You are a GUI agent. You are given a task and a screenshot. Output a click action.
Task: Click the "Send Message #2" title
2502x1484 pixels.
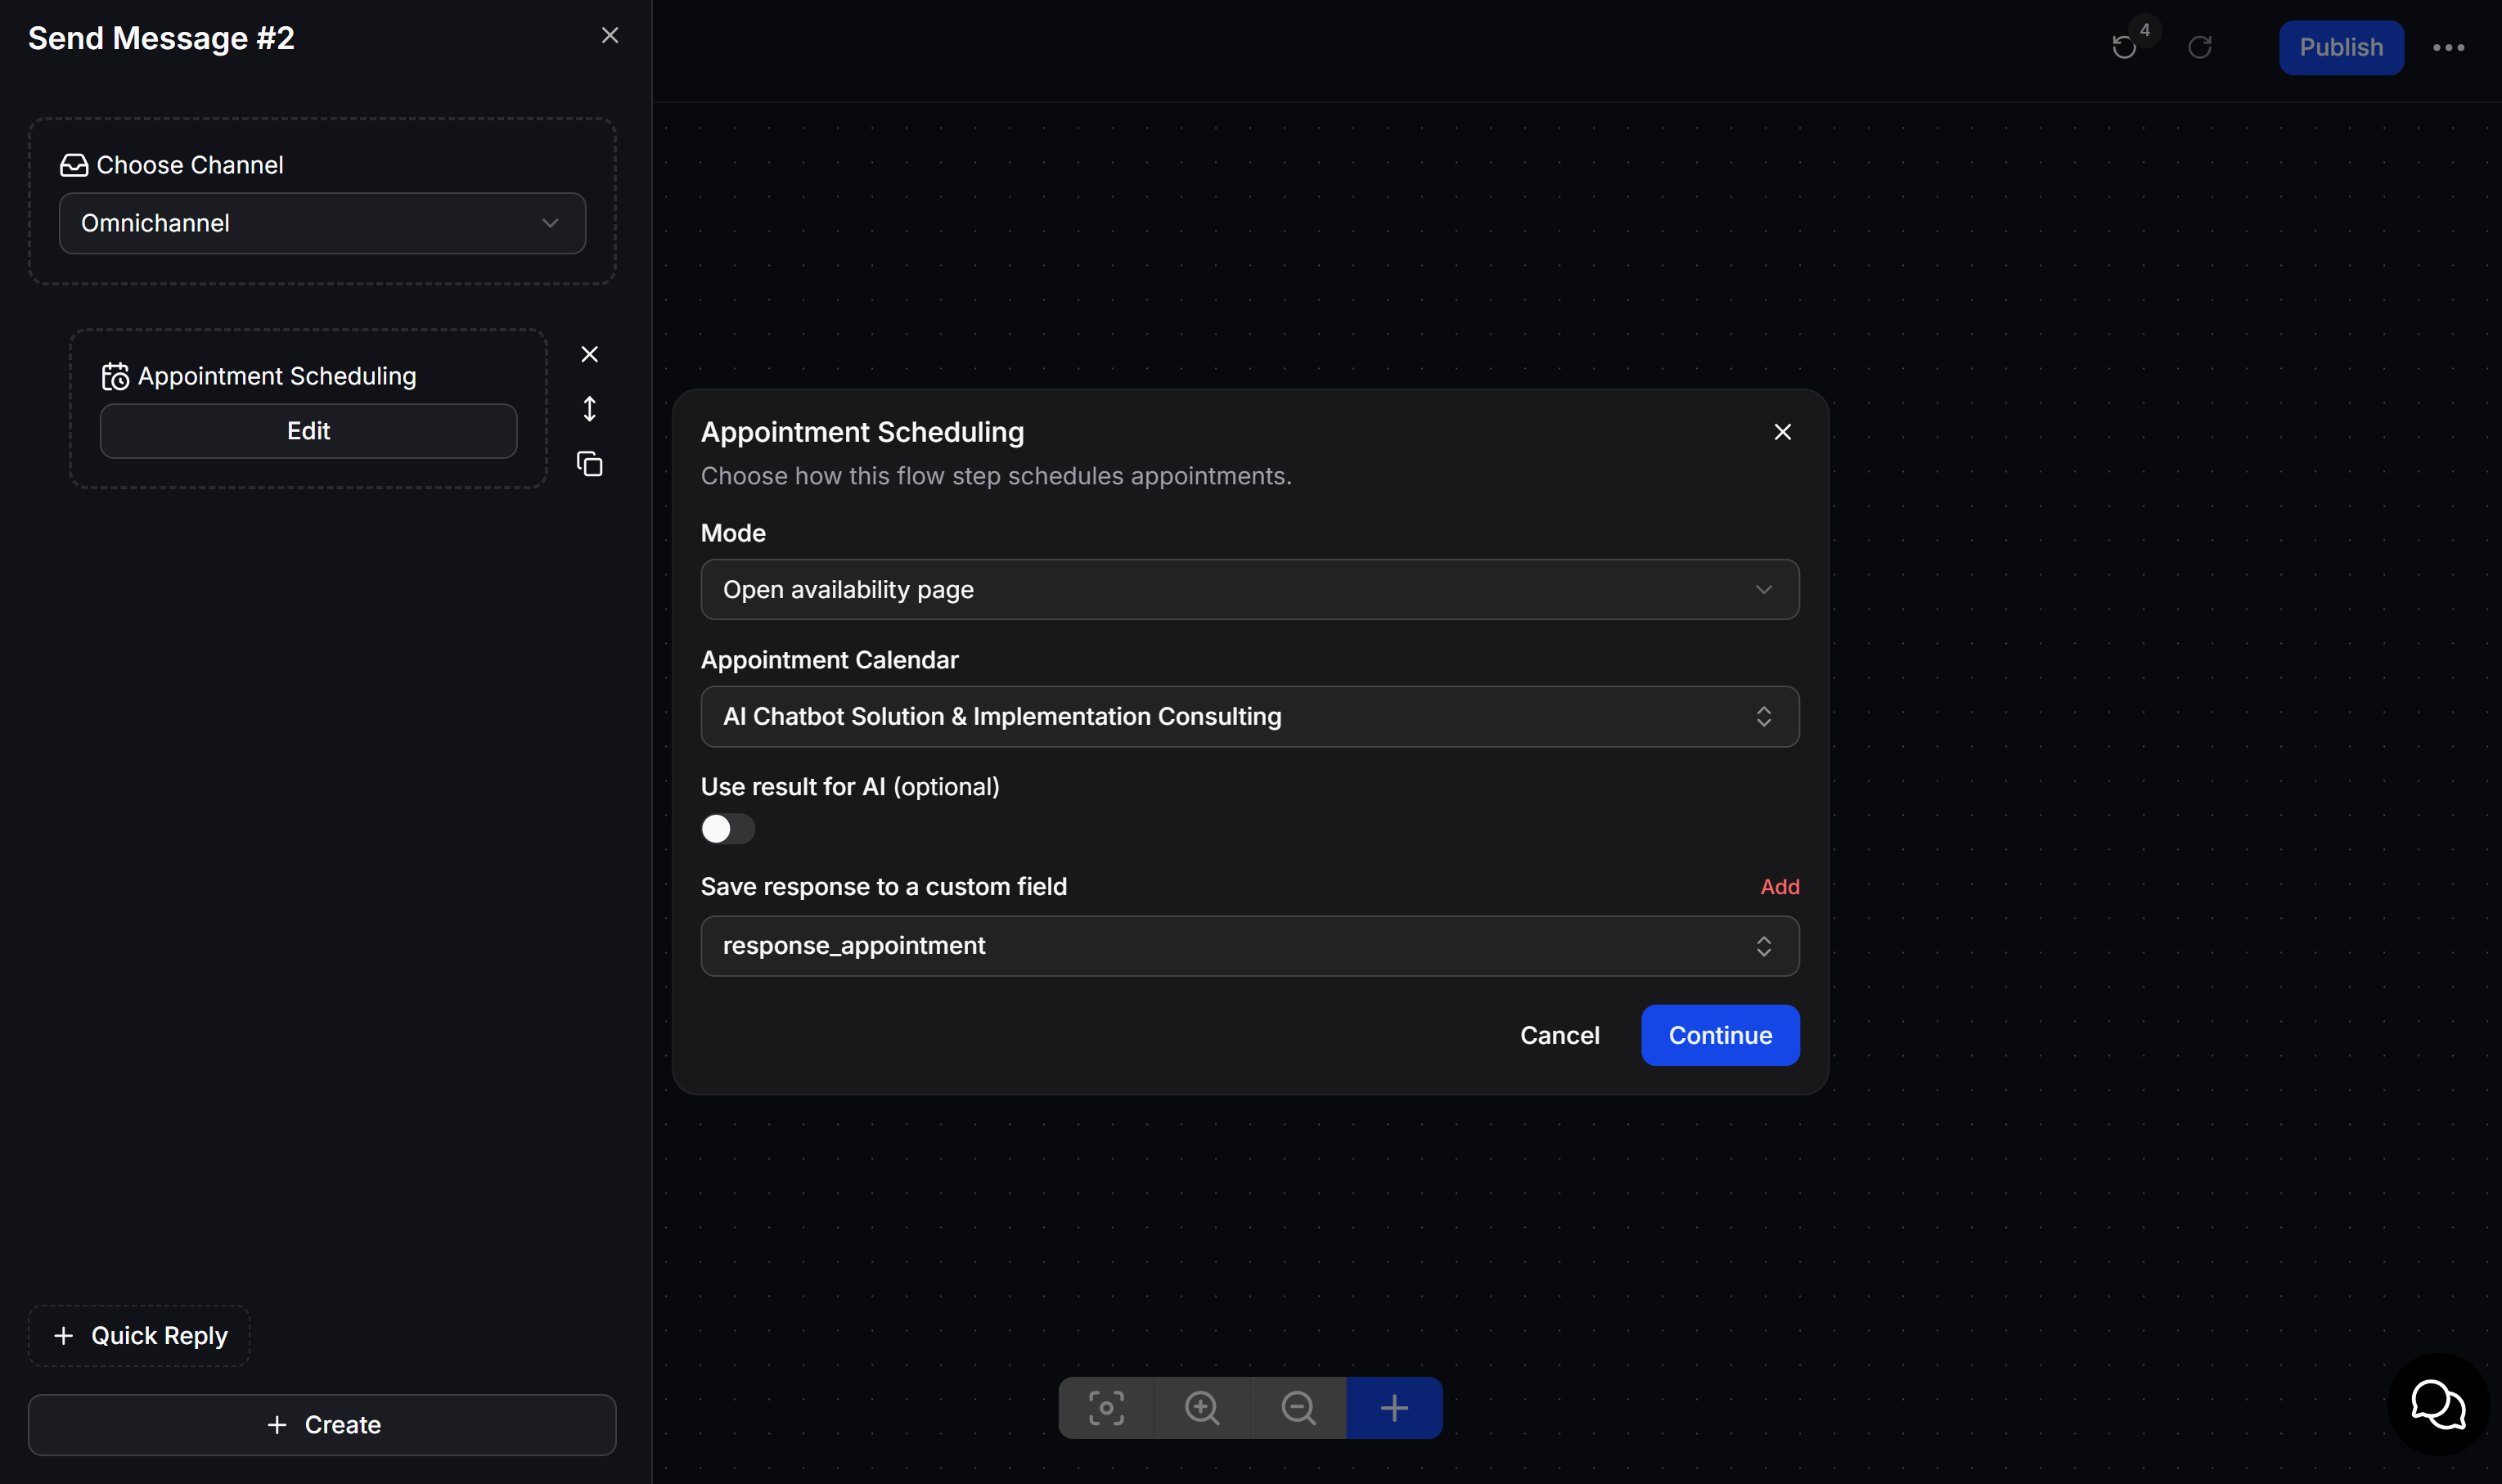(161, 38)
